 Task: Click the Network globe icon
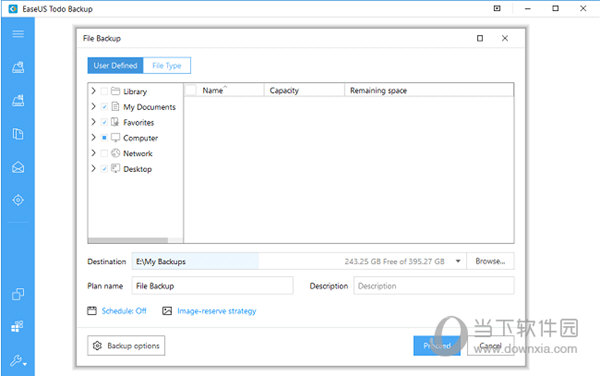[x=115, y=153]
